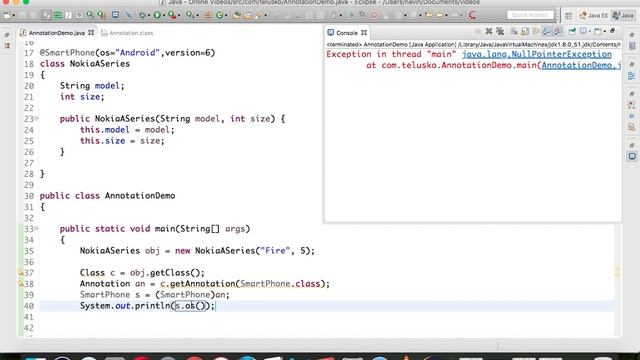This screenshot has height=360, width=640.
Task: Click the yellow overview ruler warning marker
Action: tap(617, 271)
